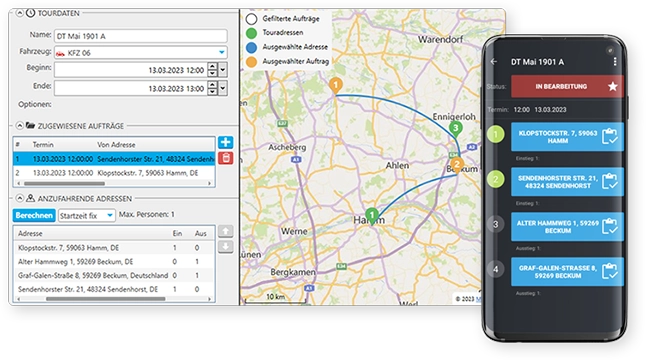
Task: Tap the back arrow on the phone app
Action: (x=494, y=62)
